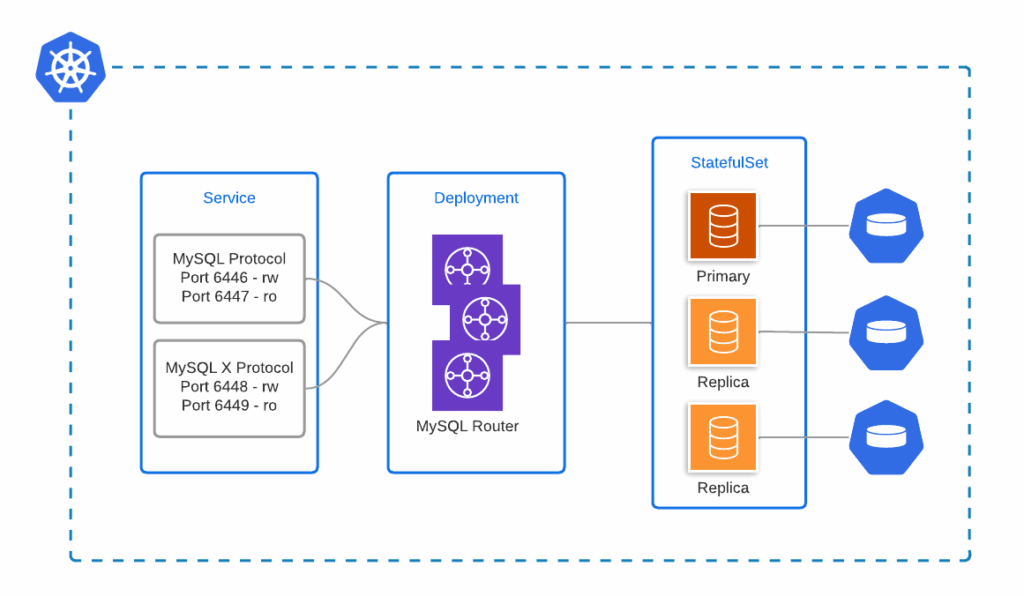Click the middle blue node heptagon icon
This screenshot has height=596, width=1024.
(x=886, y=333)
